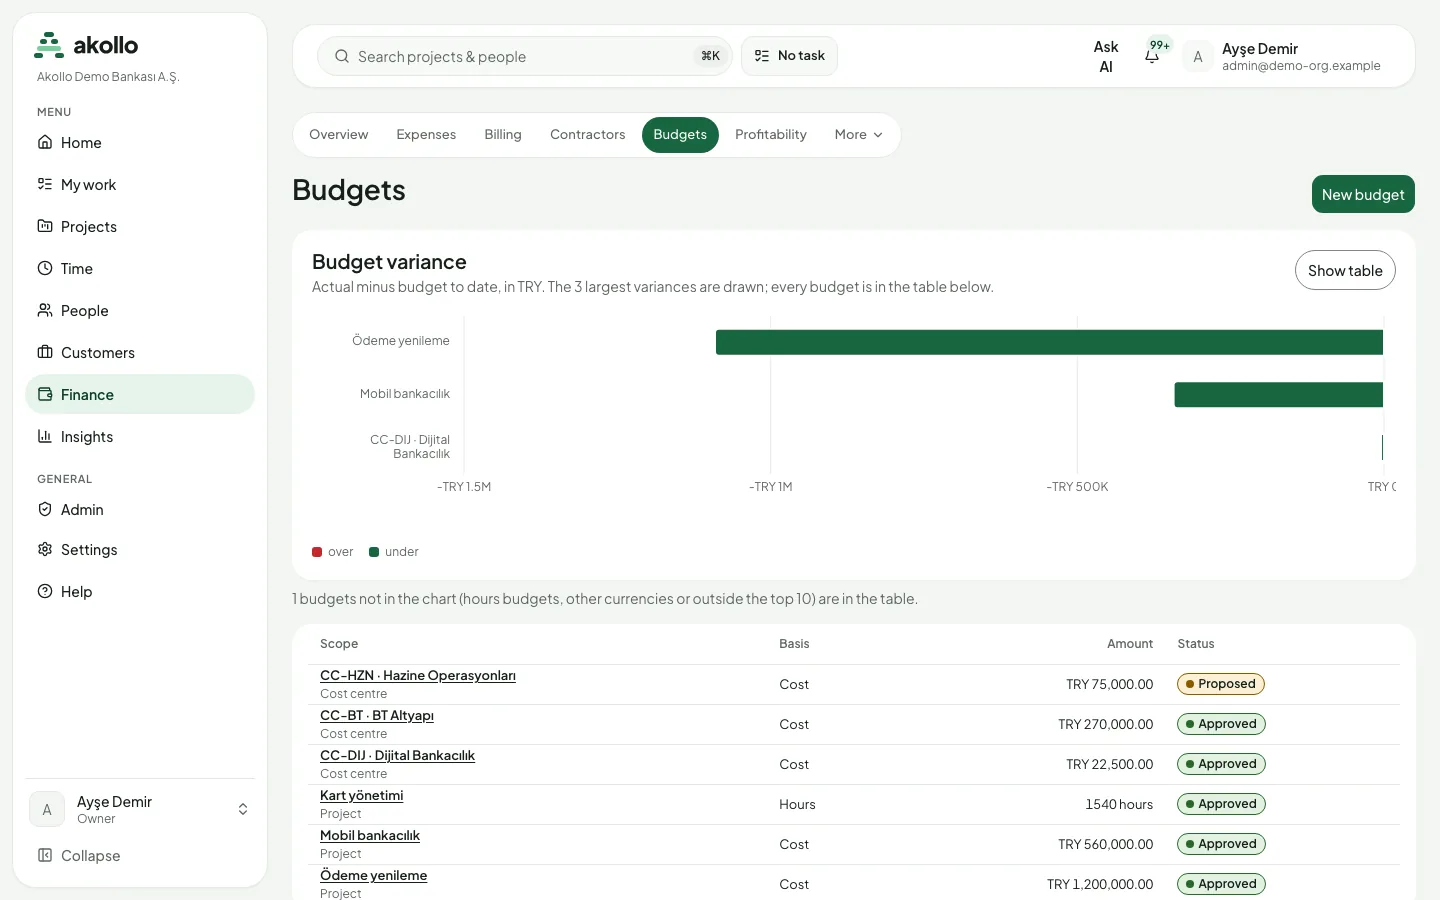Open Help in the sidebar
Viewport: 1440px width, 900px height.
(x=140, y=592)
